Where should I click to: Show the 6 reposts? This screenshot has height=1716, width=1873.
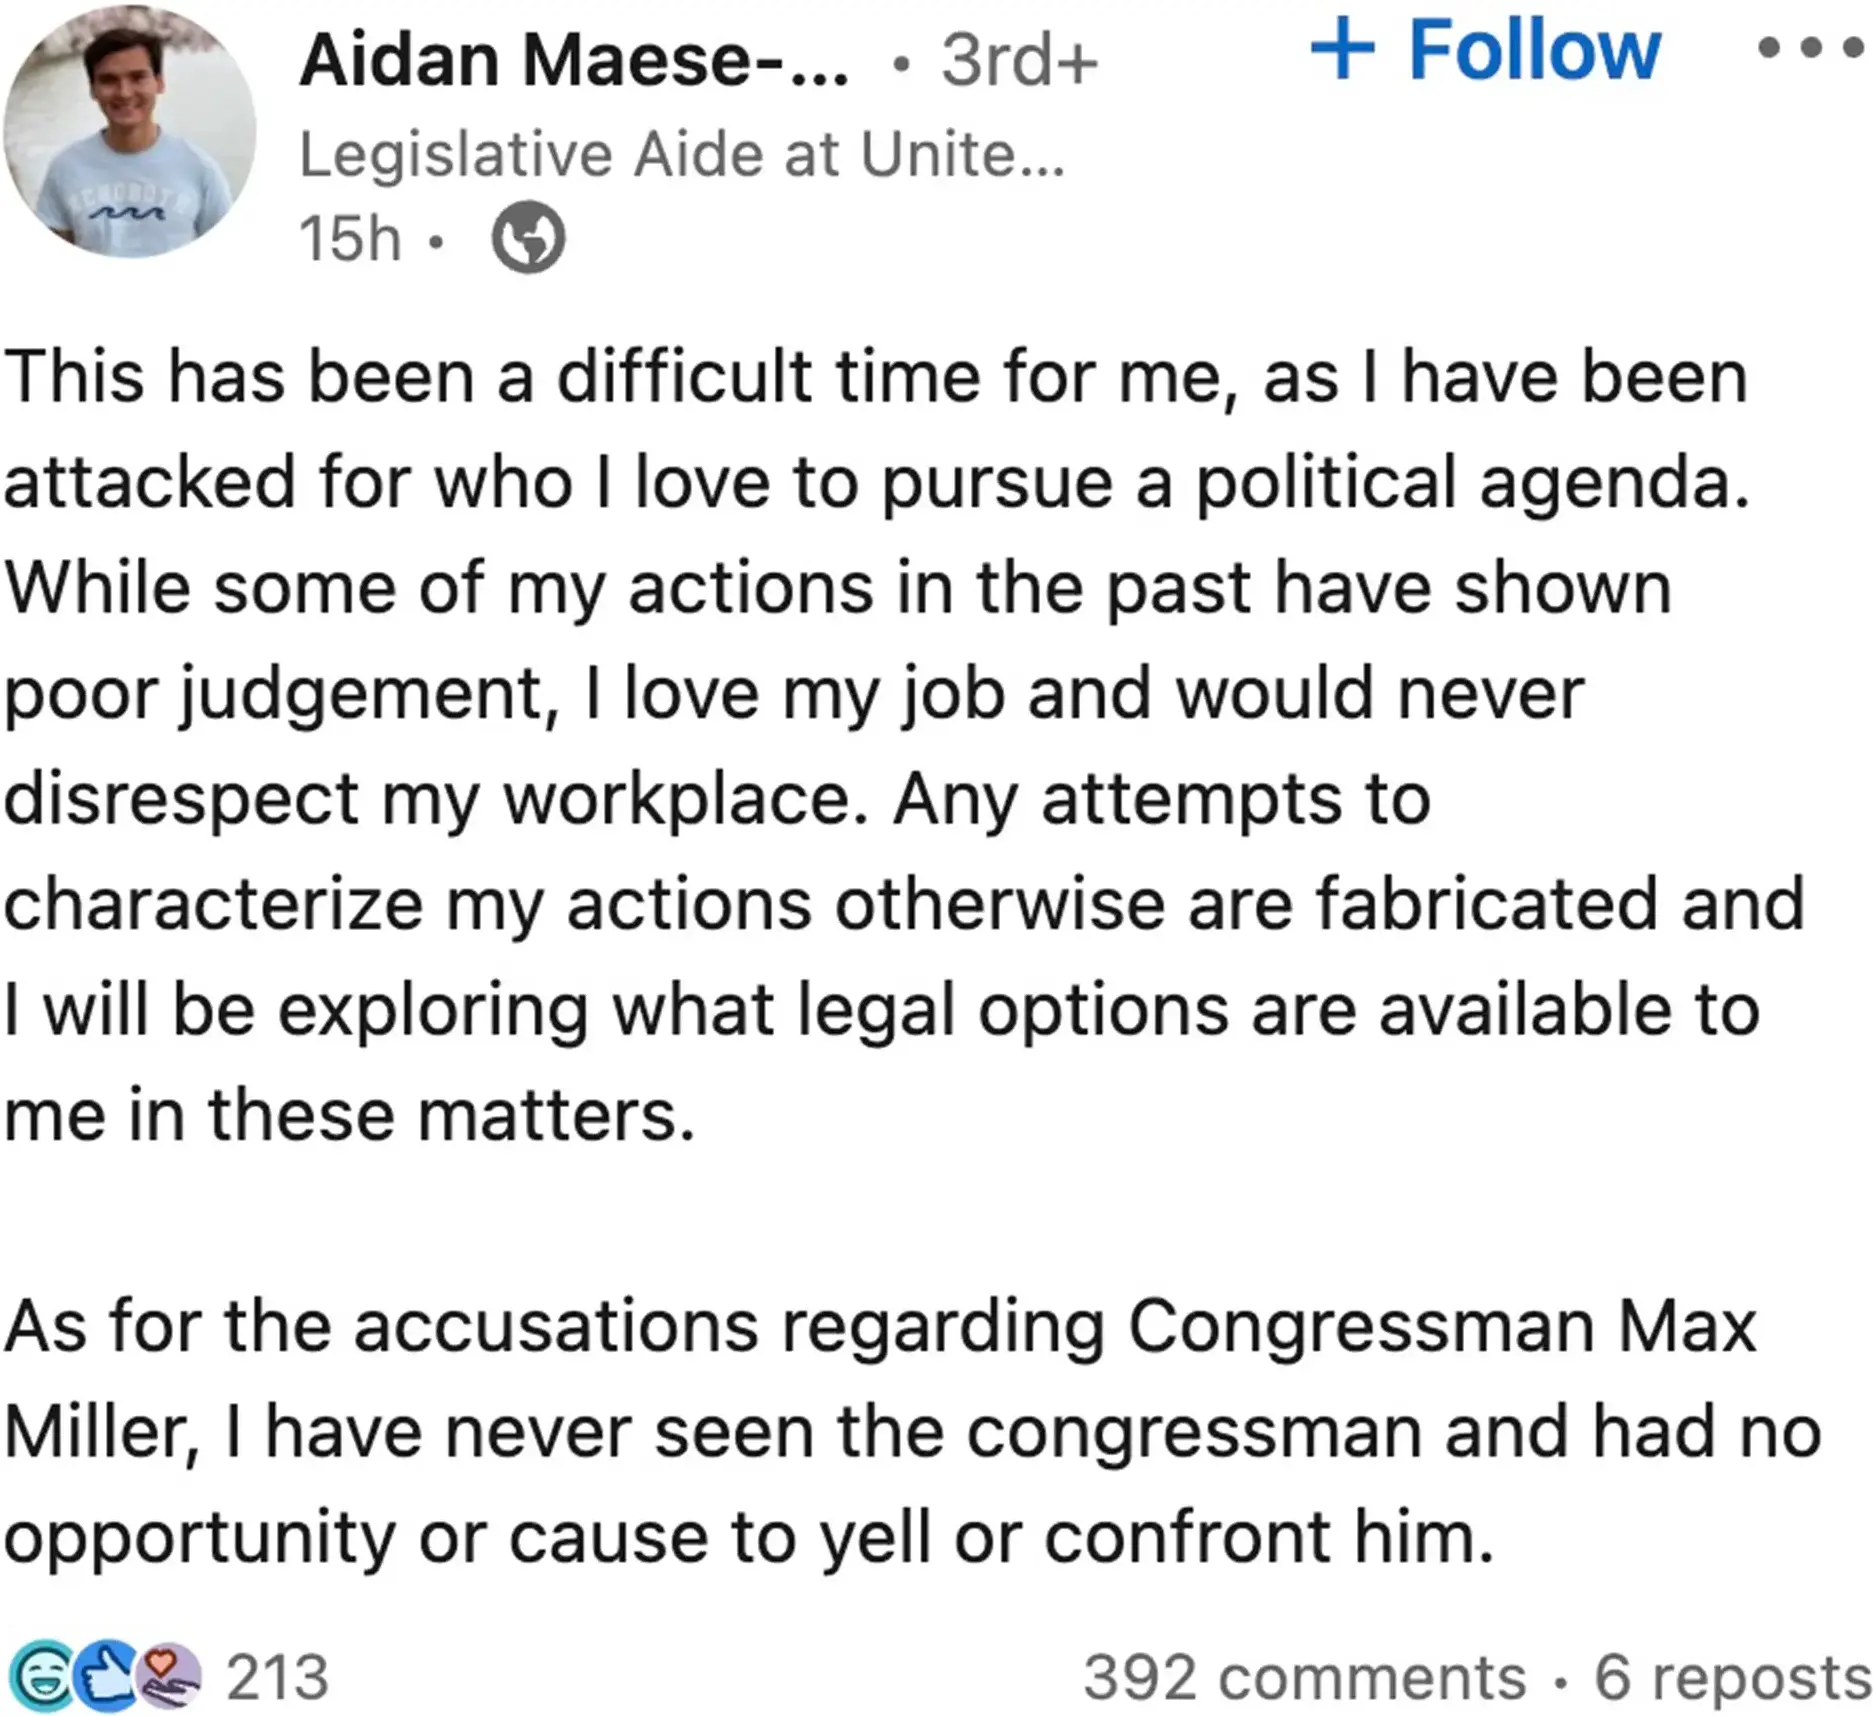coord(1731,1677)
